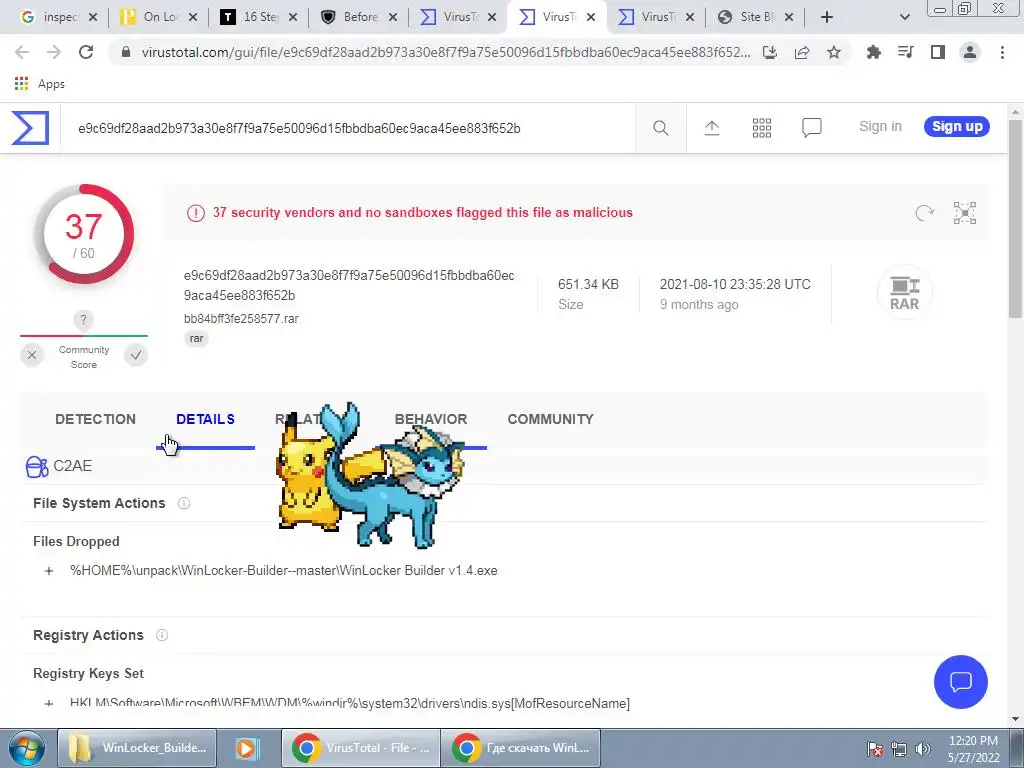Click the volume speaker tray icon
1024x768 pixels.
[923, 749]
